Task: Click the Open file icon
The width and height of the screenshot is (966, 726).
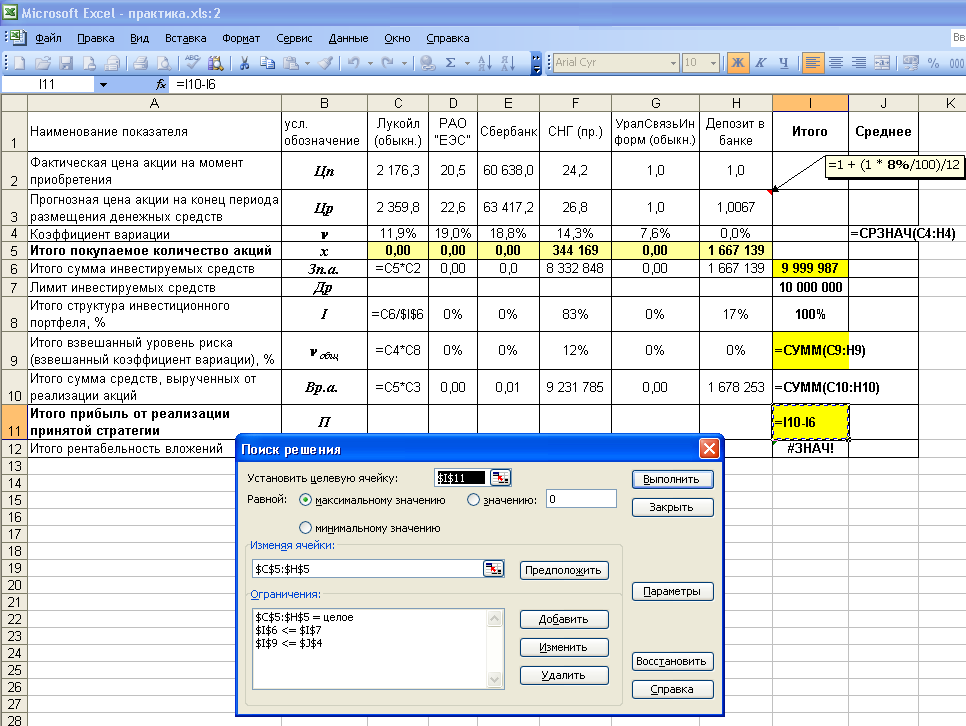Action: coord(43,63)
